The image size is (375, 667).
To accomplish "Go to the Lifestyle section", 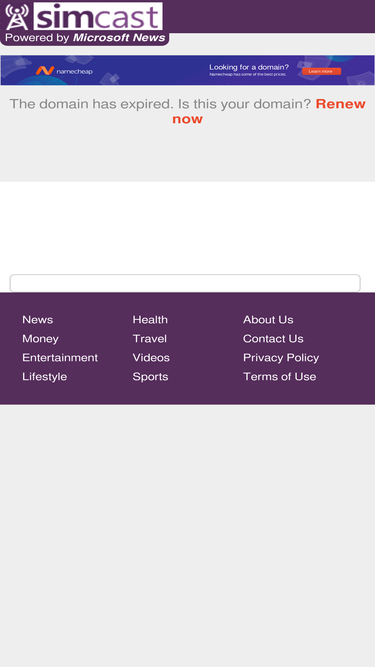I will tap(45, 377).
